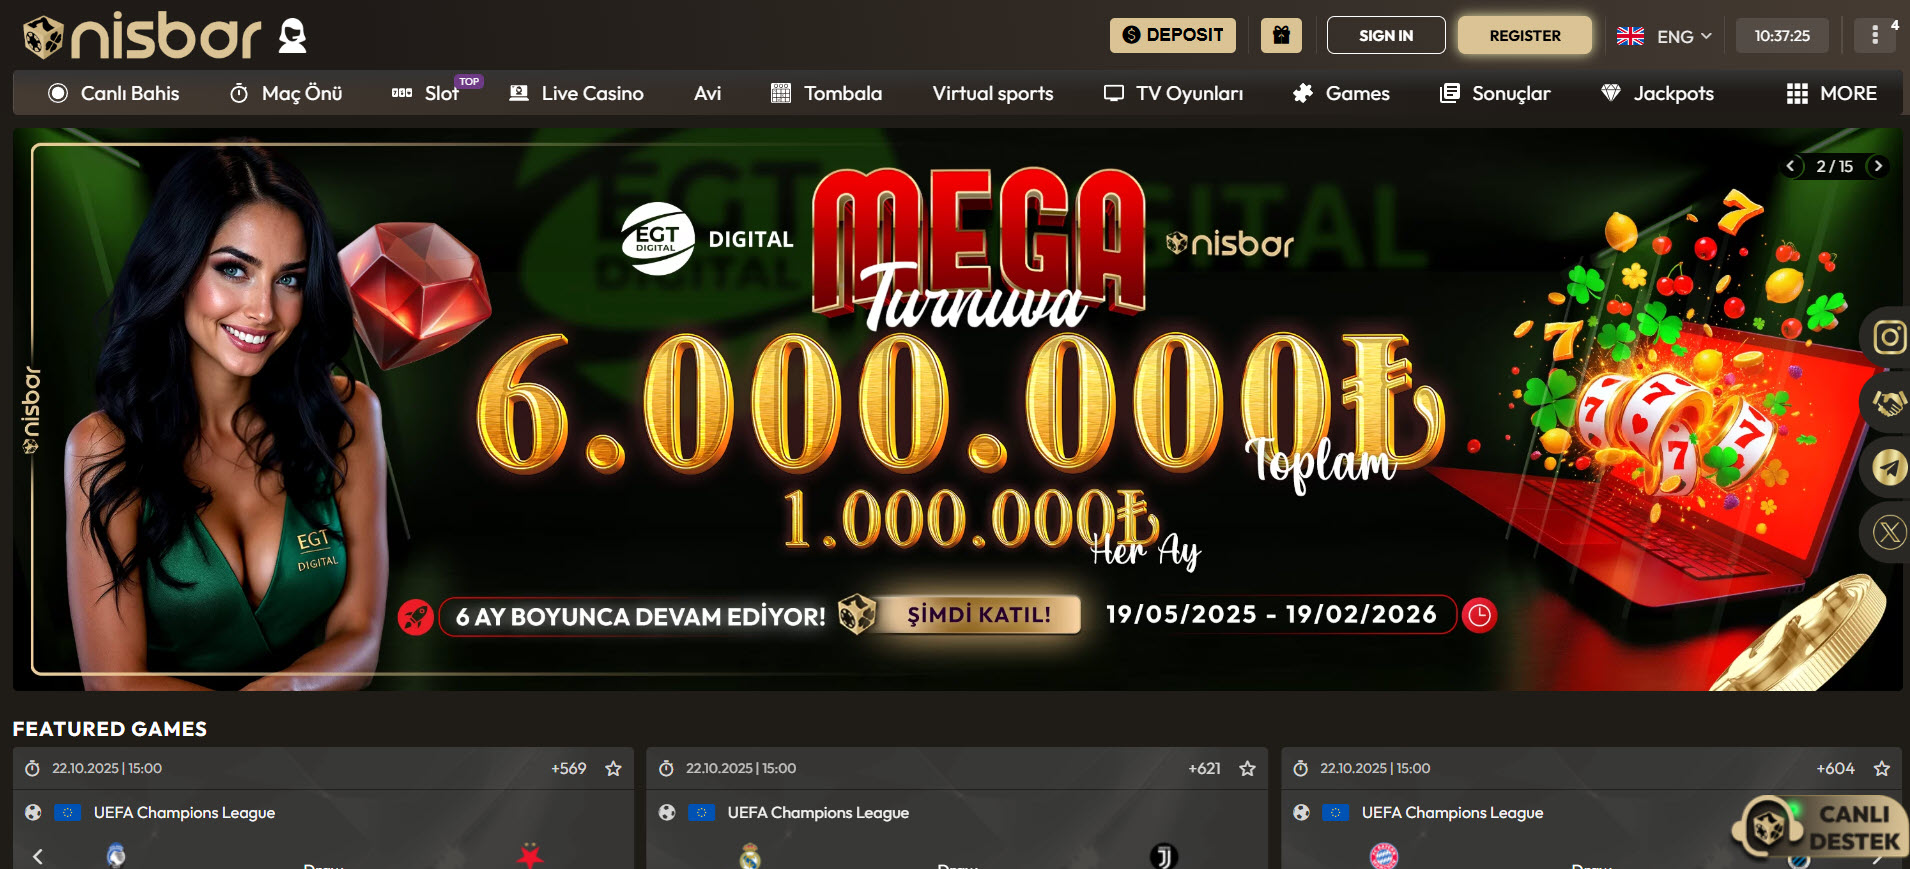Click the X (Twitter) social icon
Viewport: 1910px width, 869px height.
click(x=1888, y=532)
